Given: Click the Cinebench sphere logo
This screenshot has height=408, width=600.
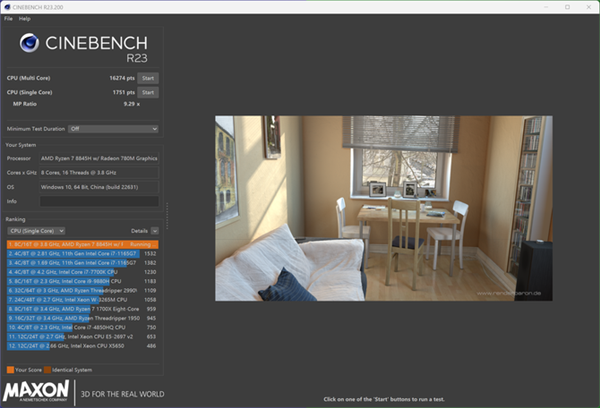Looking at the screenshot, I should click(x=32, y=45).
